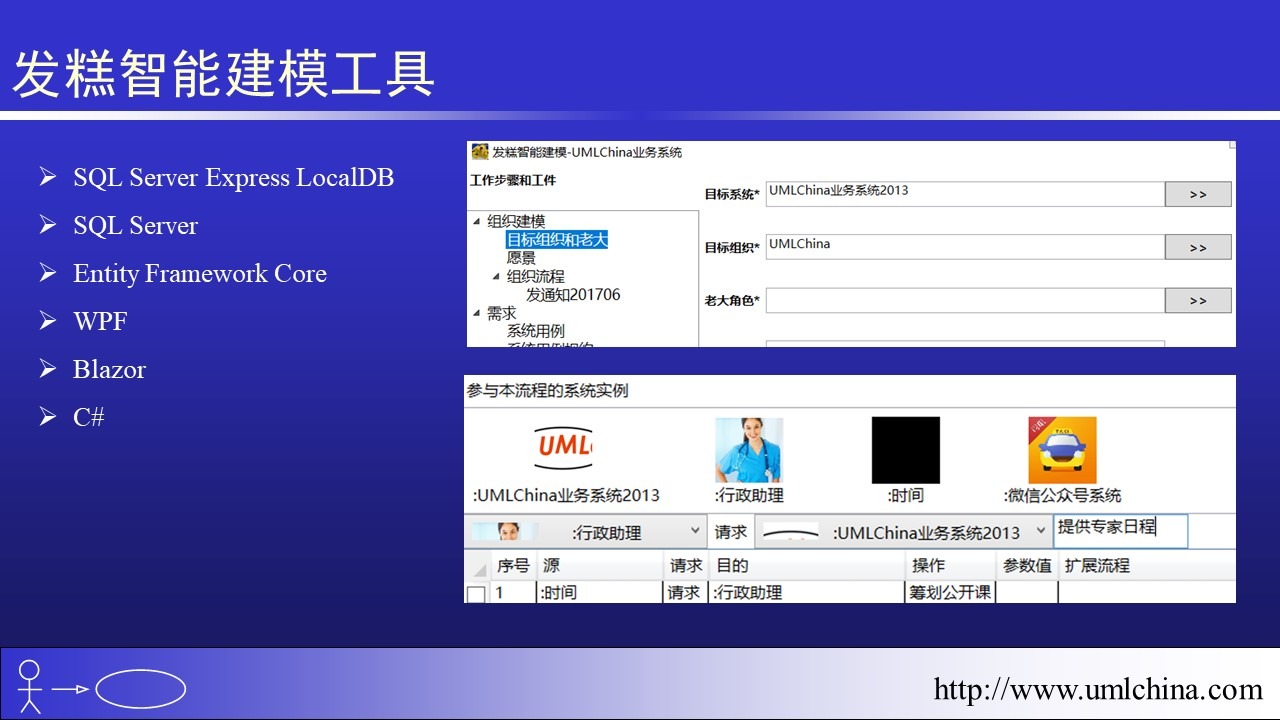Image resolution: width=1280 pixels, height=720 pixels.
Task: Click the empty 老大角色 input field
Action: coord(965,300)
